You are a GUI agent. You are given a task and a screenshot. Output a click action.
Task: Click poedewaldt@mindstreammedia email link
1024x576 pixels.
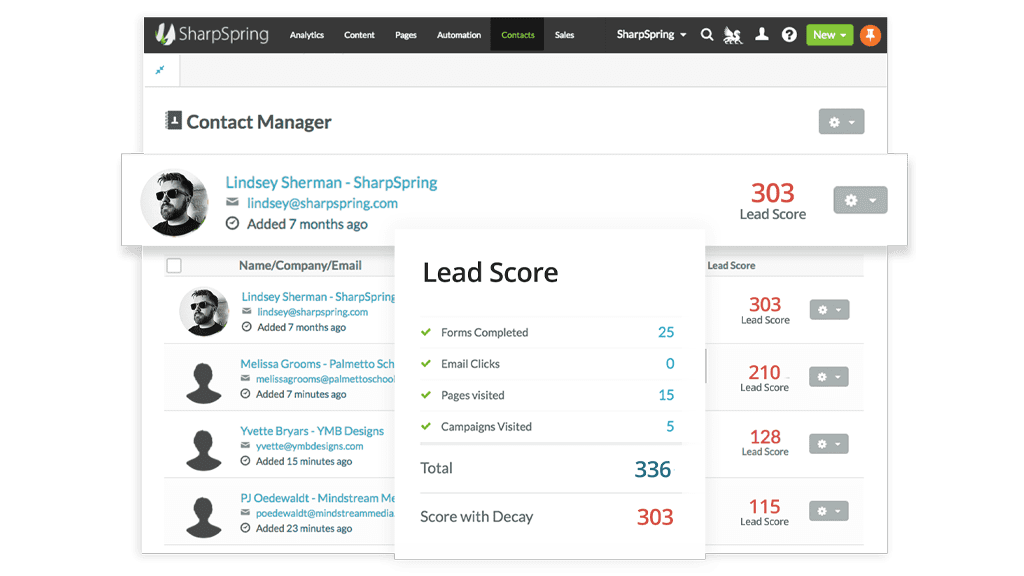[325, 513]
